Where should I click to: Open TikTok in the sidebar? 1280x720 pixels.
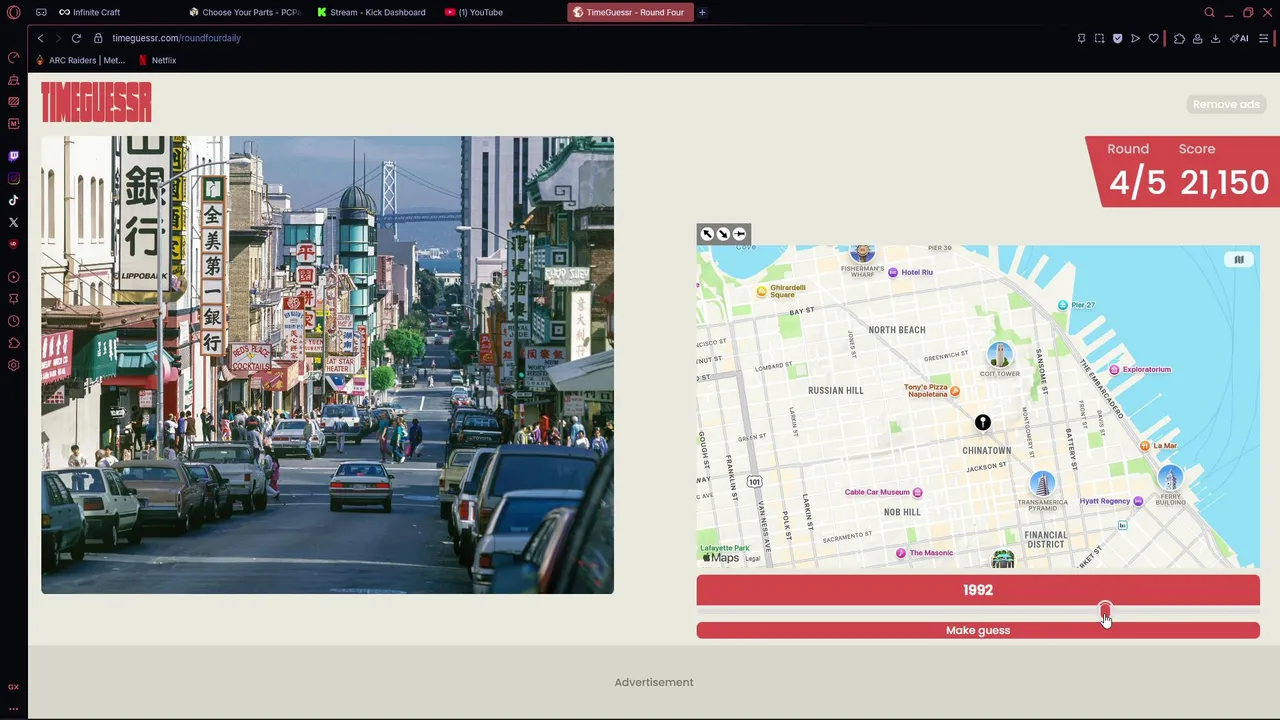point(13,200)
